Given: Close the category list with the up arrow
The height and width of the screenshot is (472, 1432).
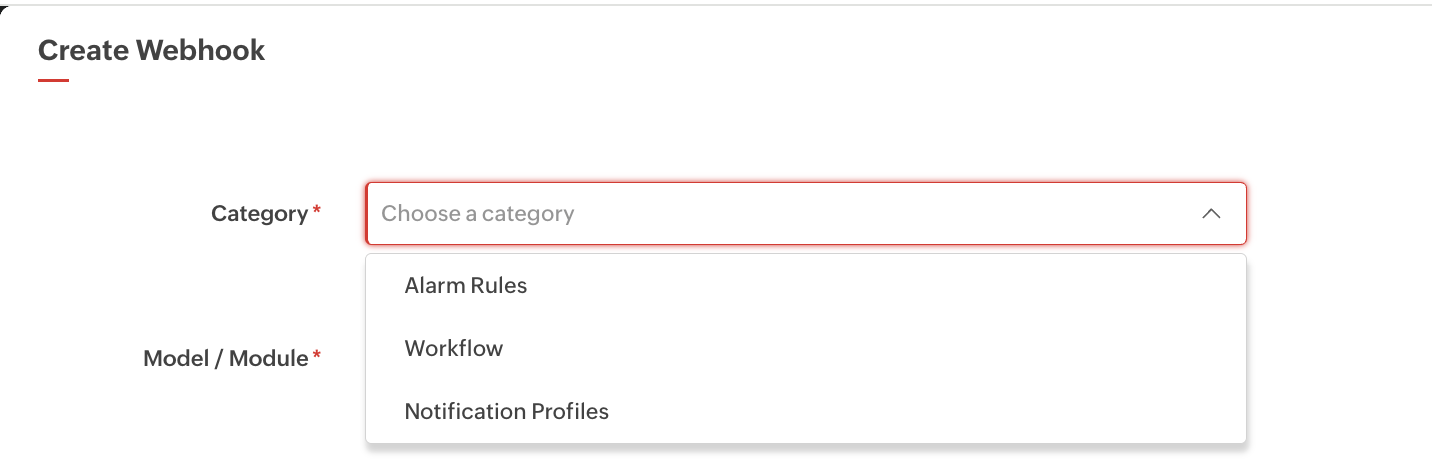Looking at the screenshot, I should tap(1211, 214).
